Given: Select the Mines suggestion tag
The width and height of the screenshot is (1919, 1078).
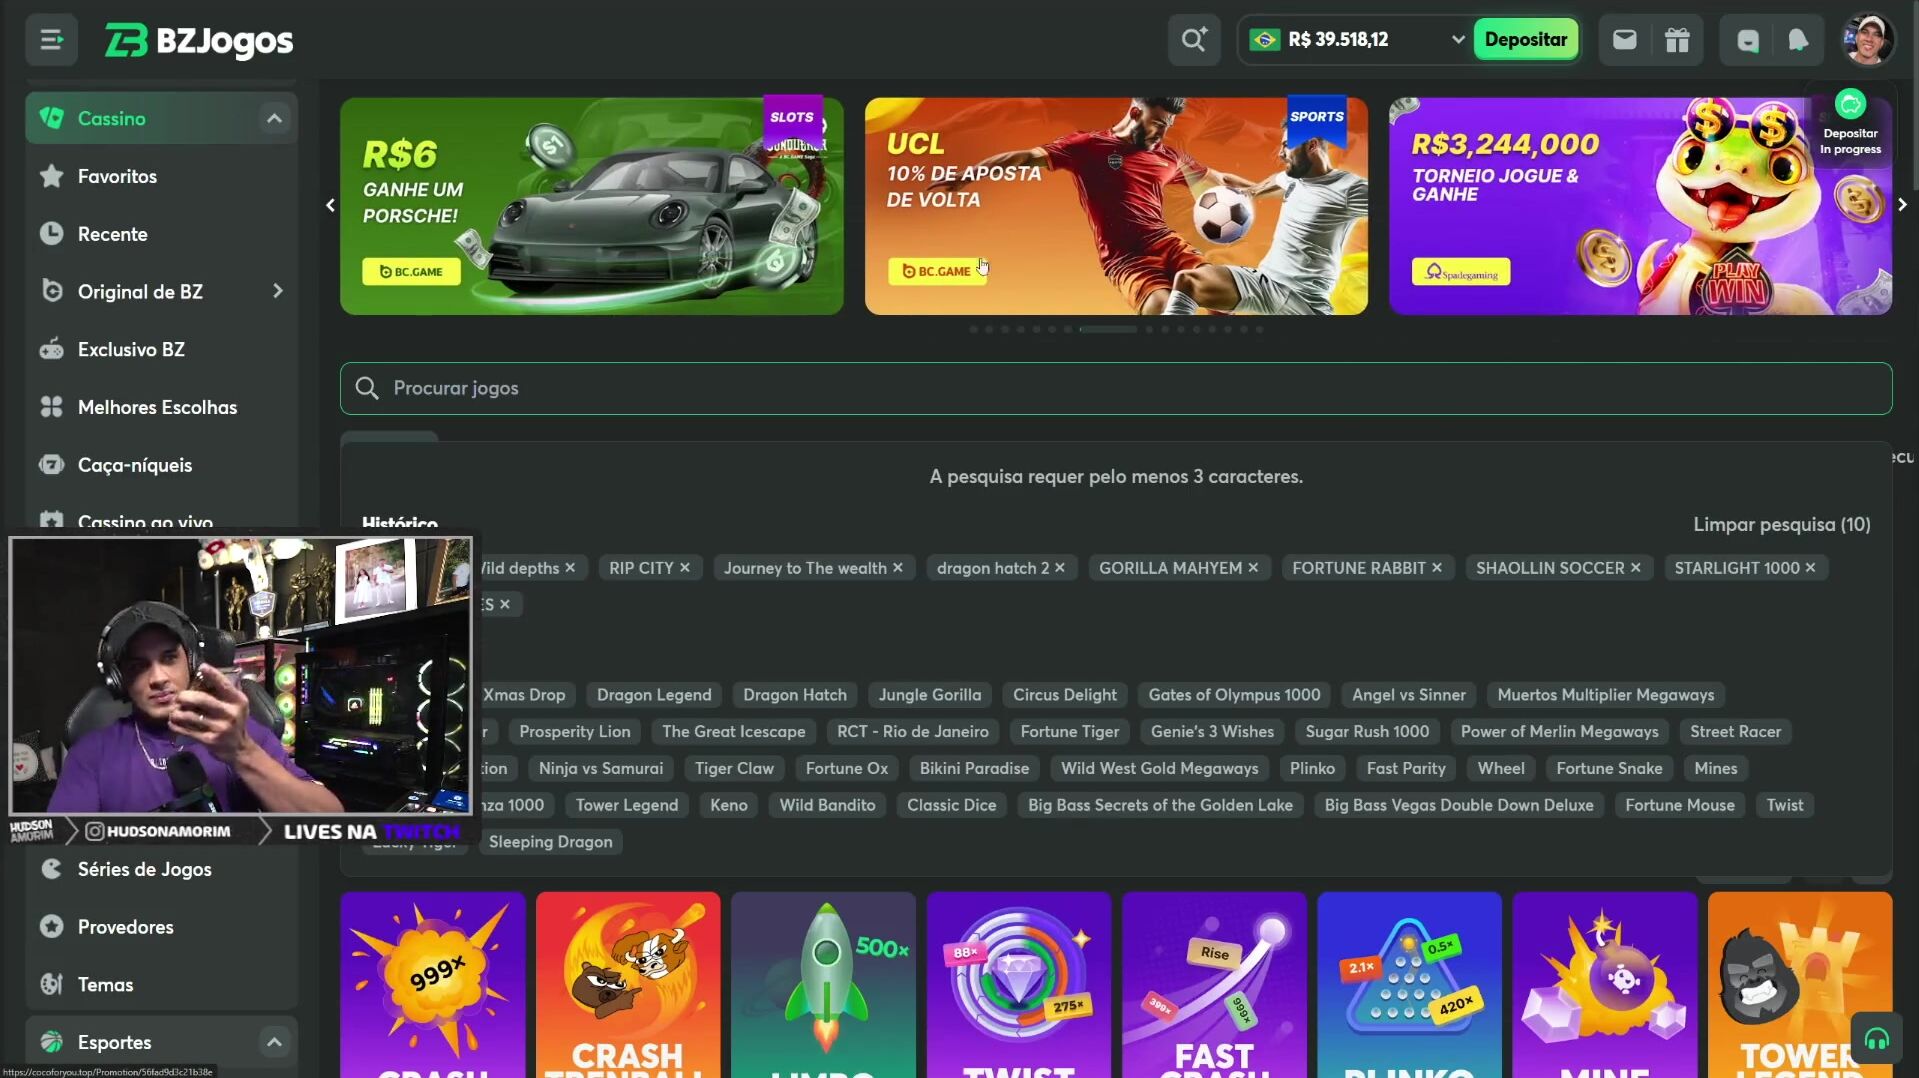Looking at the screenshot, I should (1715, 769).
